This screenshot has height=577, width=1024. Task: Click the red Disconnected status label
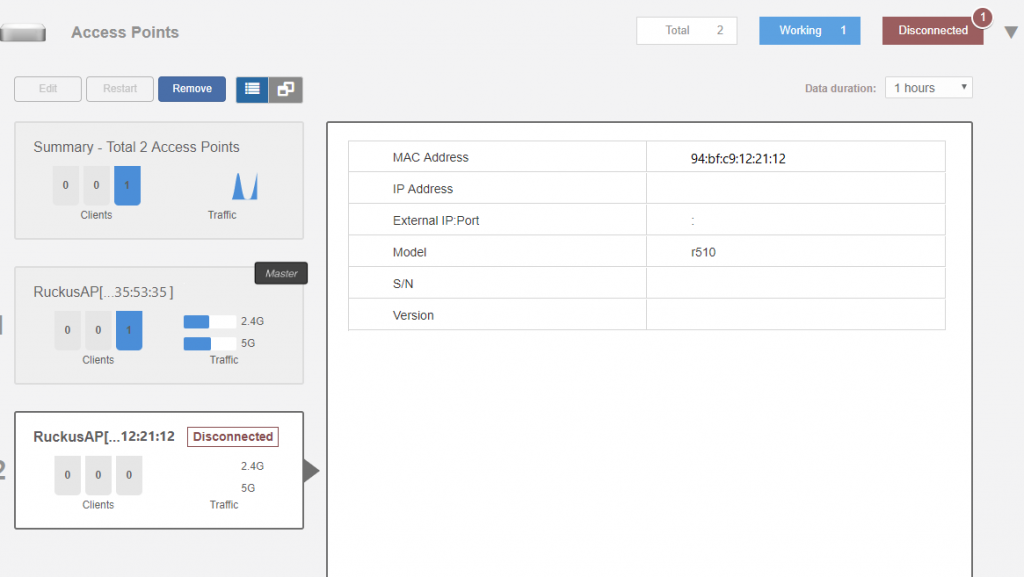click(x=233, y=437)
